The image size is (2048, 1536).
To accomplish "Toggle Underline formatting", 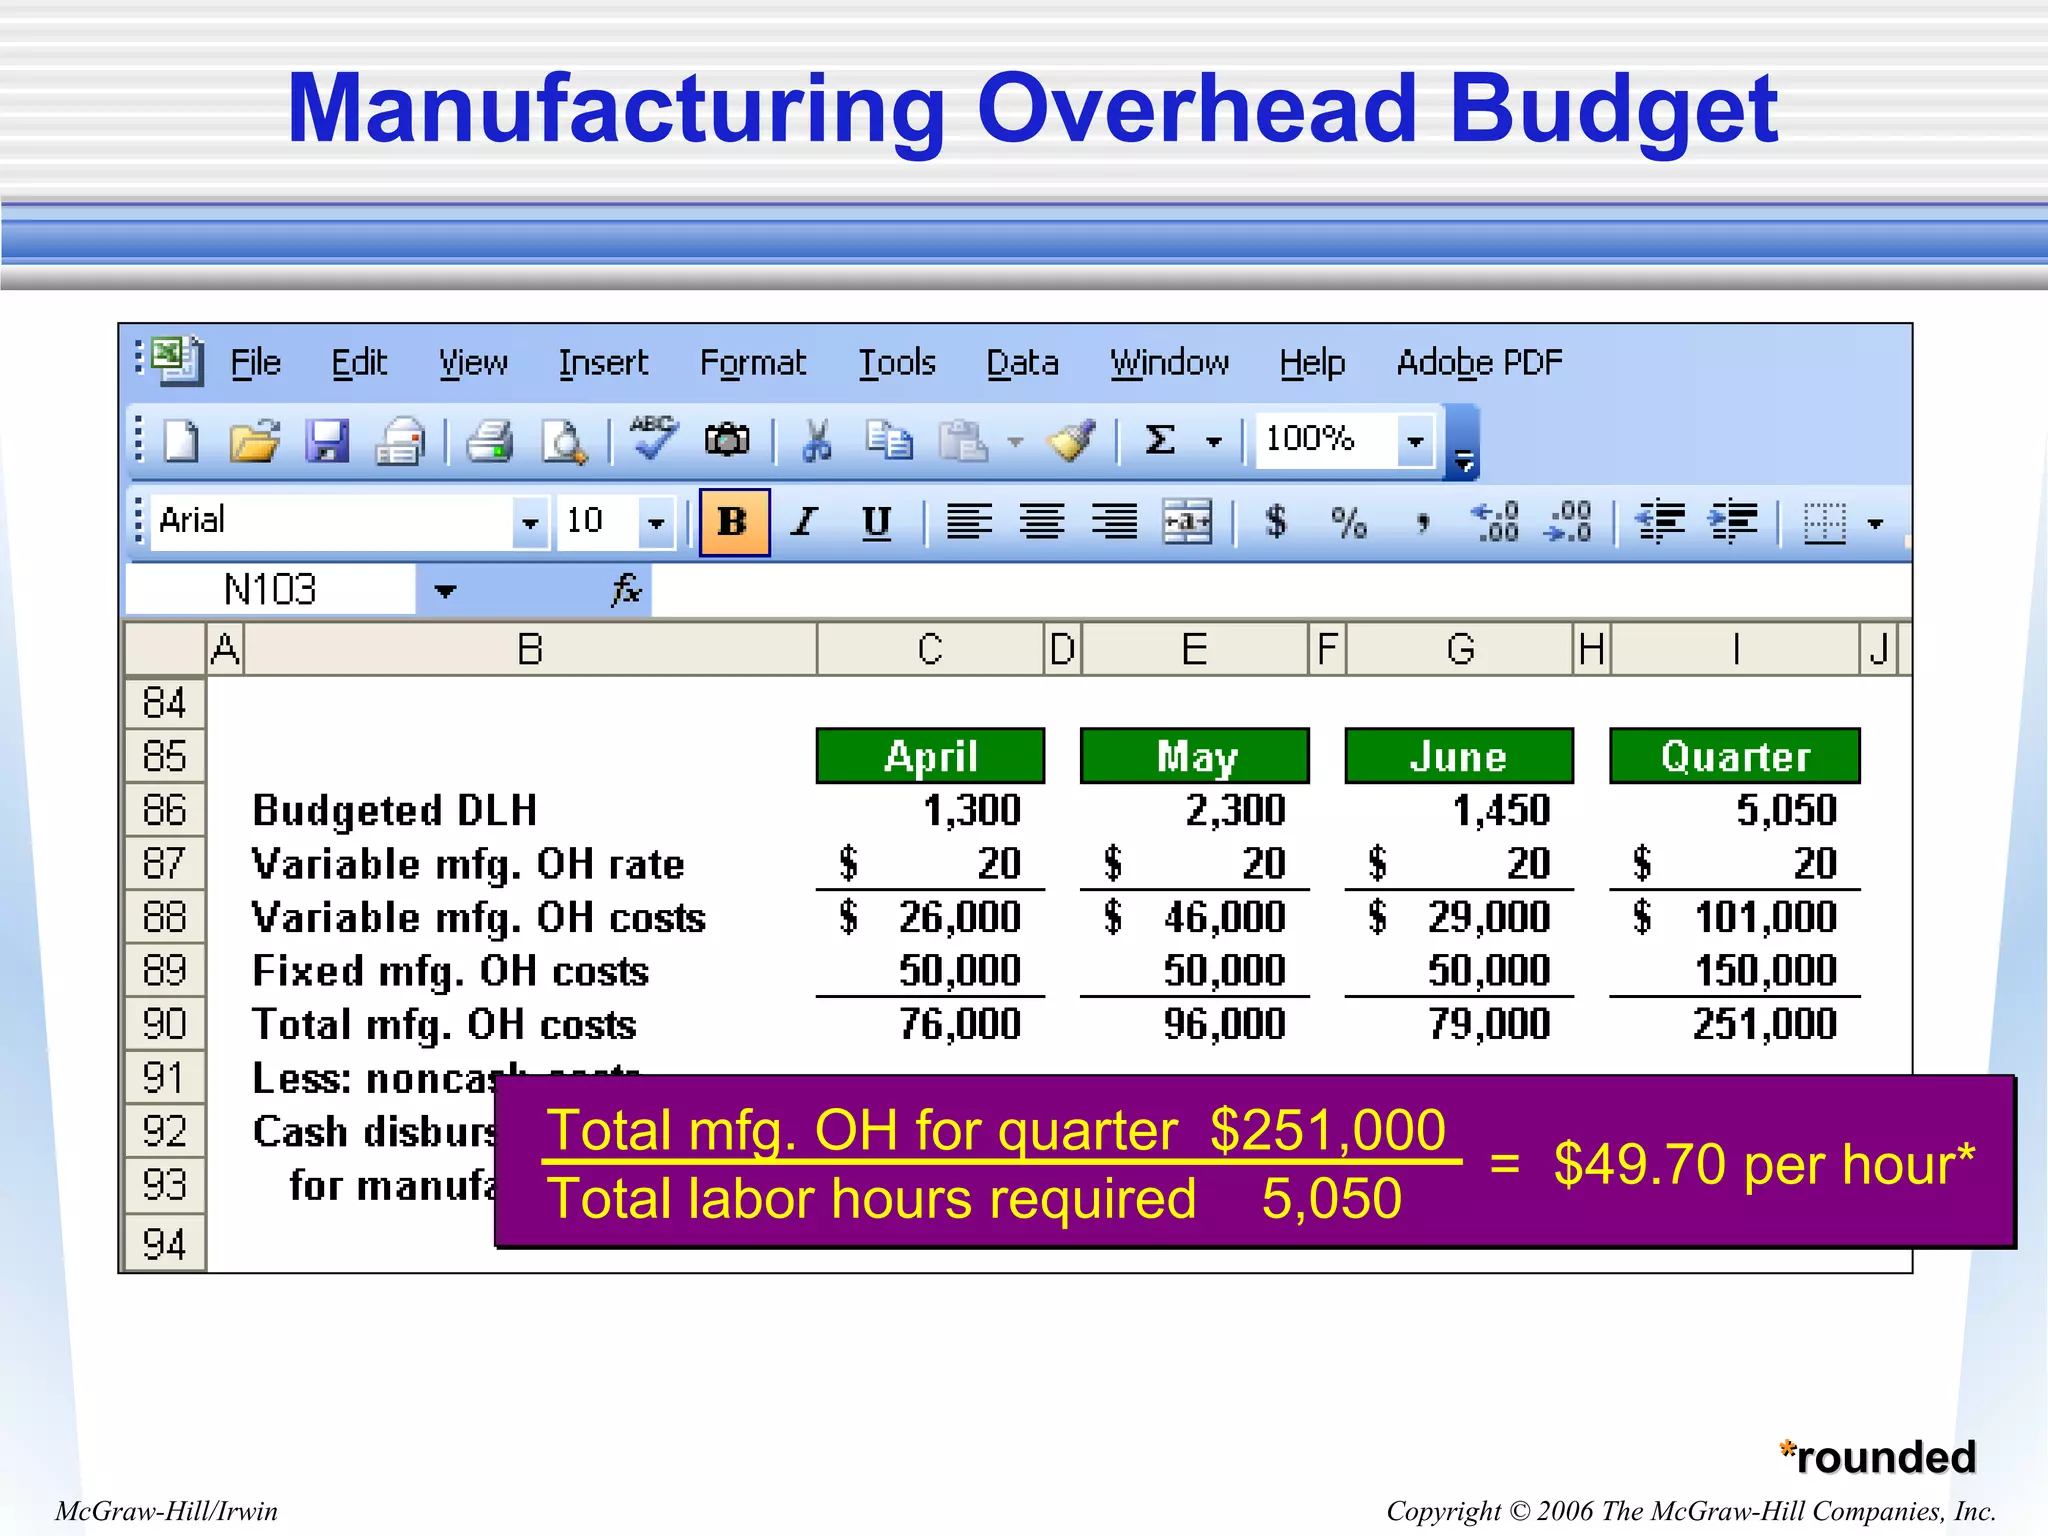I will [x=877, y=522].
